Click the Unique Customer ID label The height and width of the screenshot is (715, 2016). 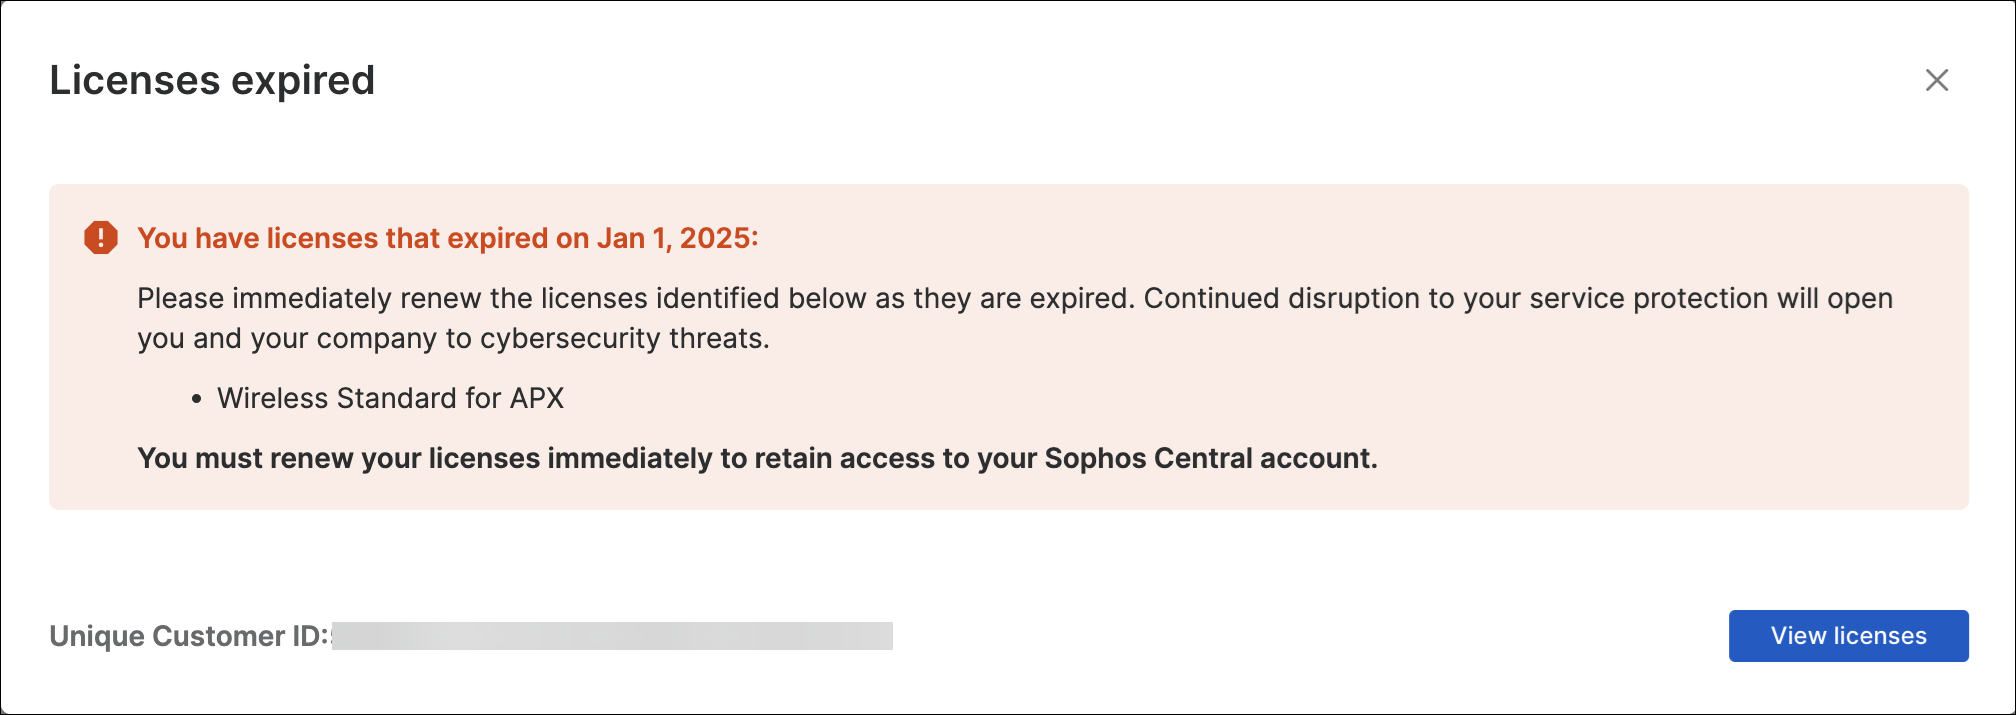[188, 636]
